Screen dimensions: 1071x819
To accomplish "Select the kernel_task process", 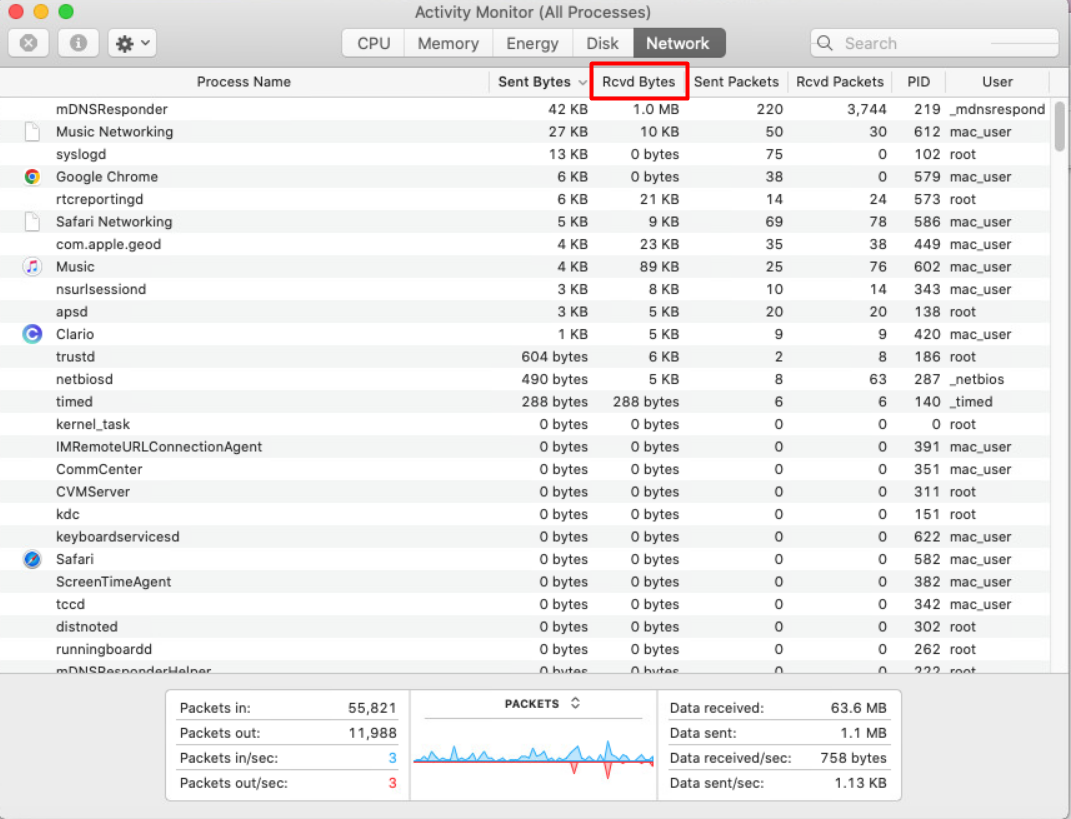I will point(525,424).
